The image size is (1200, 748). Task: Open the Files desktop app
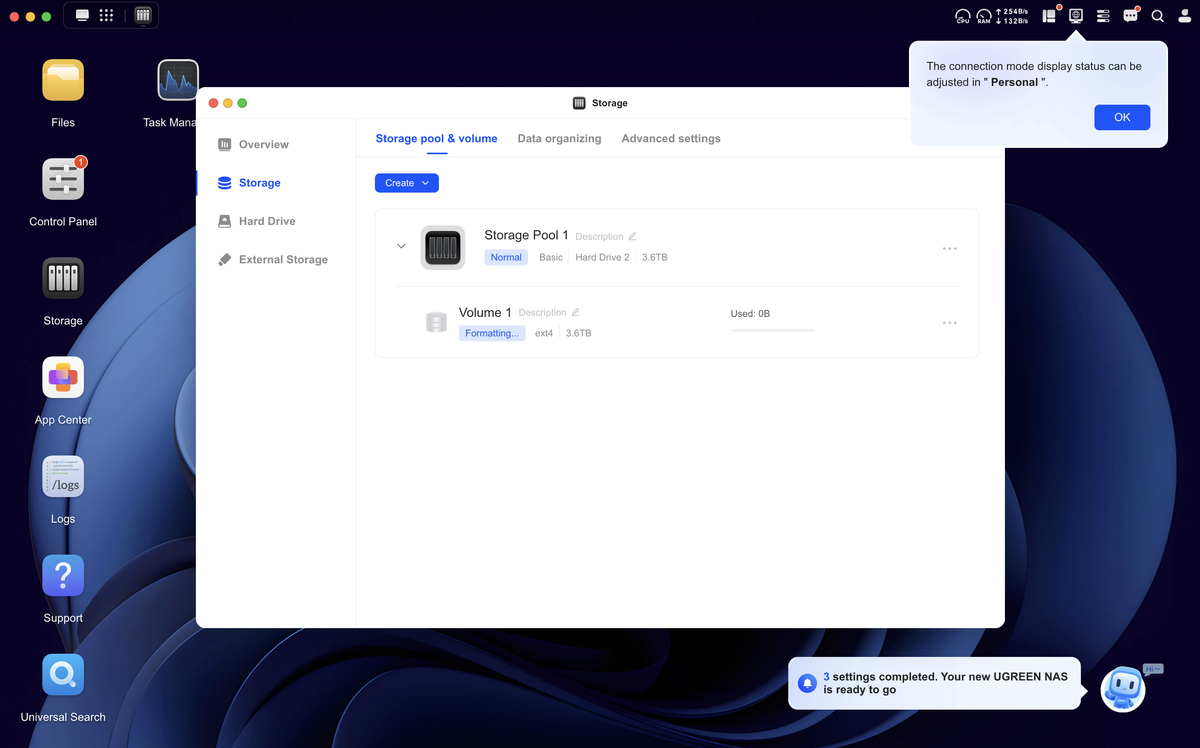coord(63,81)
